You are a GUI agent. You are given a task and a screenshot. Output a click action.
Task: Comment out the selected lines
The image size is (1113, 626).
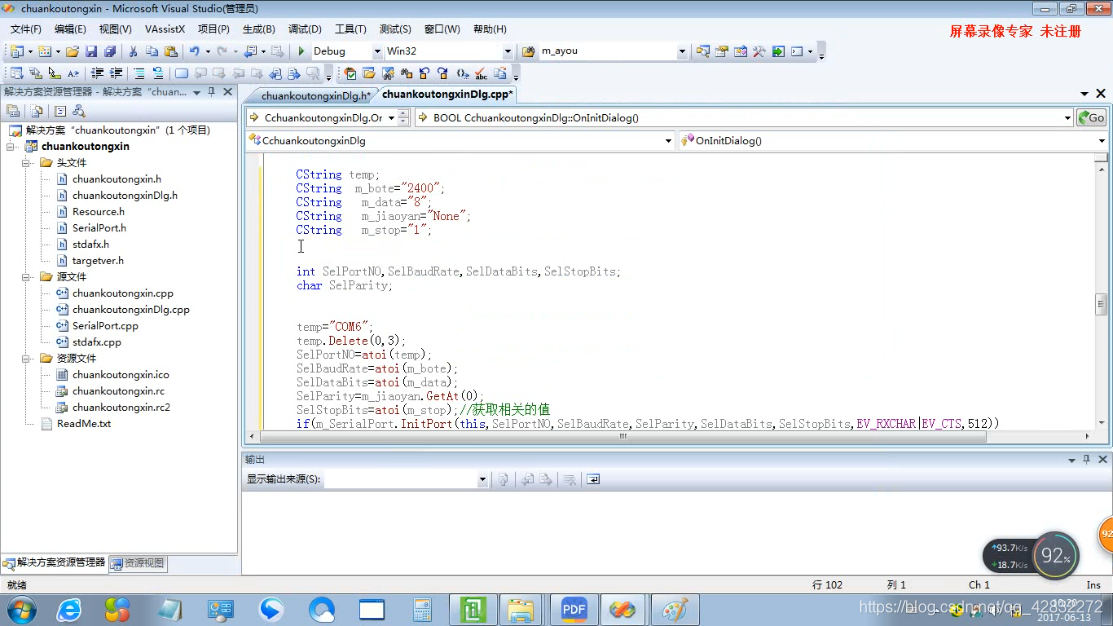tap(139, 73)
